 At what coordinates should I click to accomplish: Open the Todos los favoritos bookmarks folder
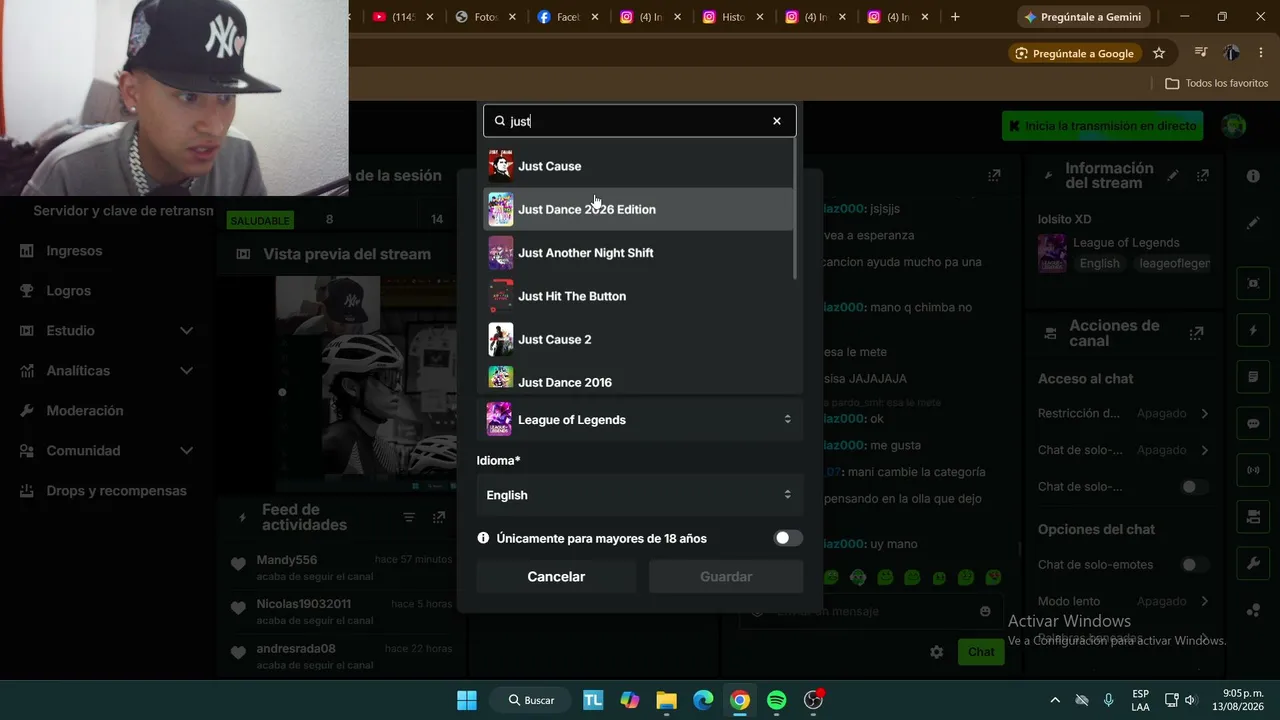(x=1217, y=83)
